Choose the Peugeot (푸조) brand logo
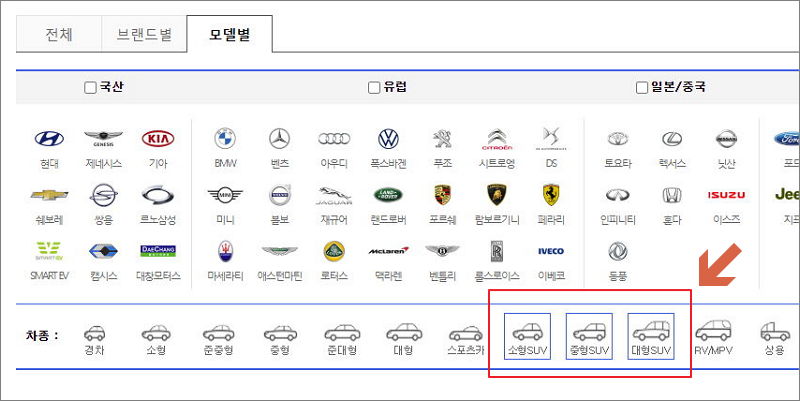 (442, 139)
